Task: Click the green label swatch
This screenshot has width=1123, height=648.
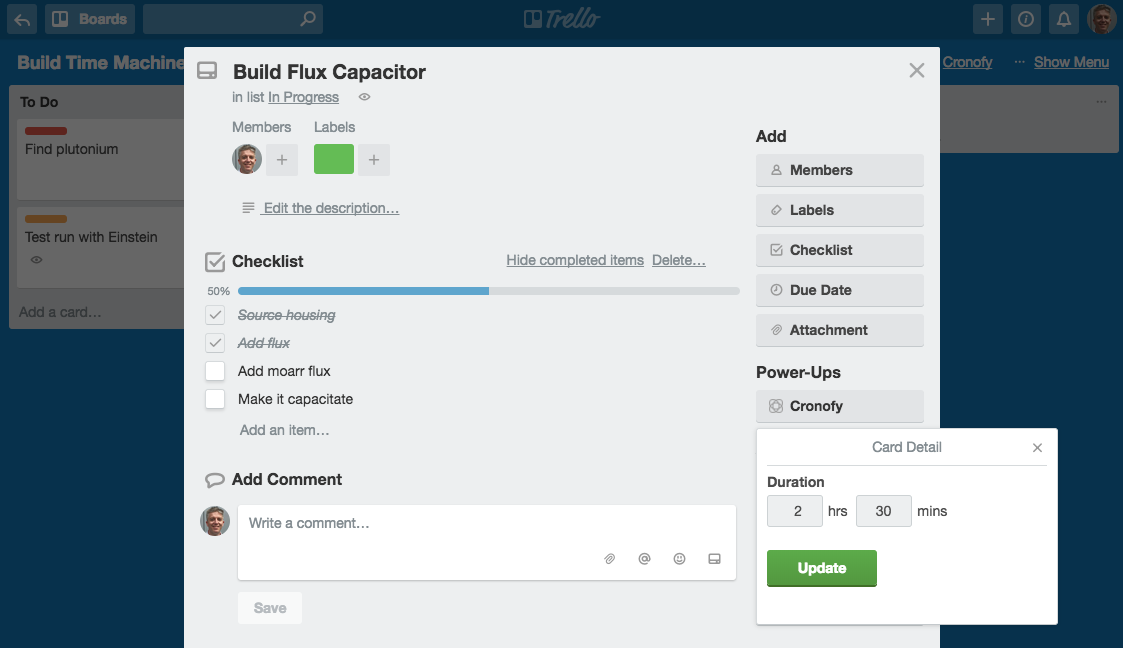Action: 334,159
